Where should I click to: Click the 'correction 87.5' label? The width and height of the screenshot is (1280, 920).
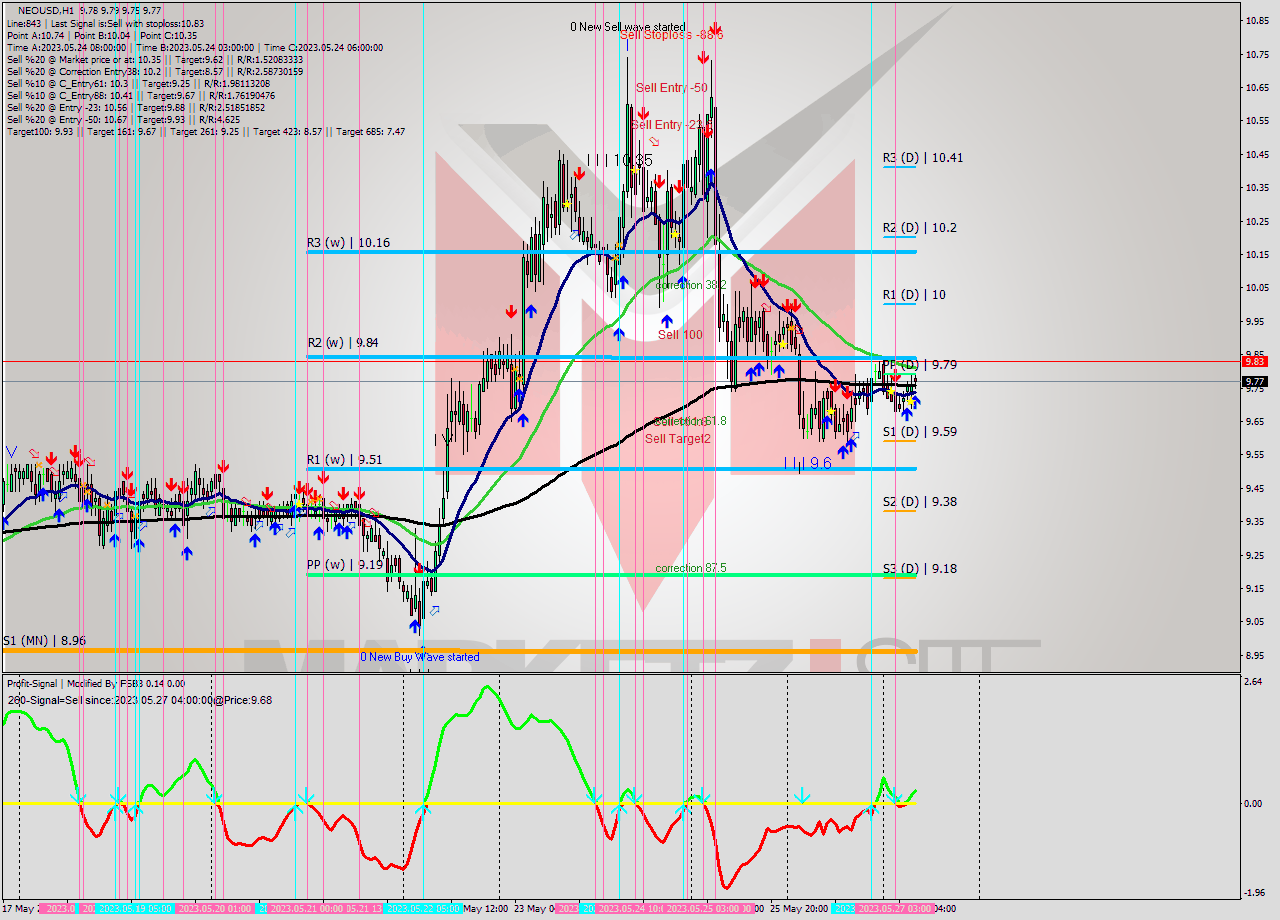691,568
